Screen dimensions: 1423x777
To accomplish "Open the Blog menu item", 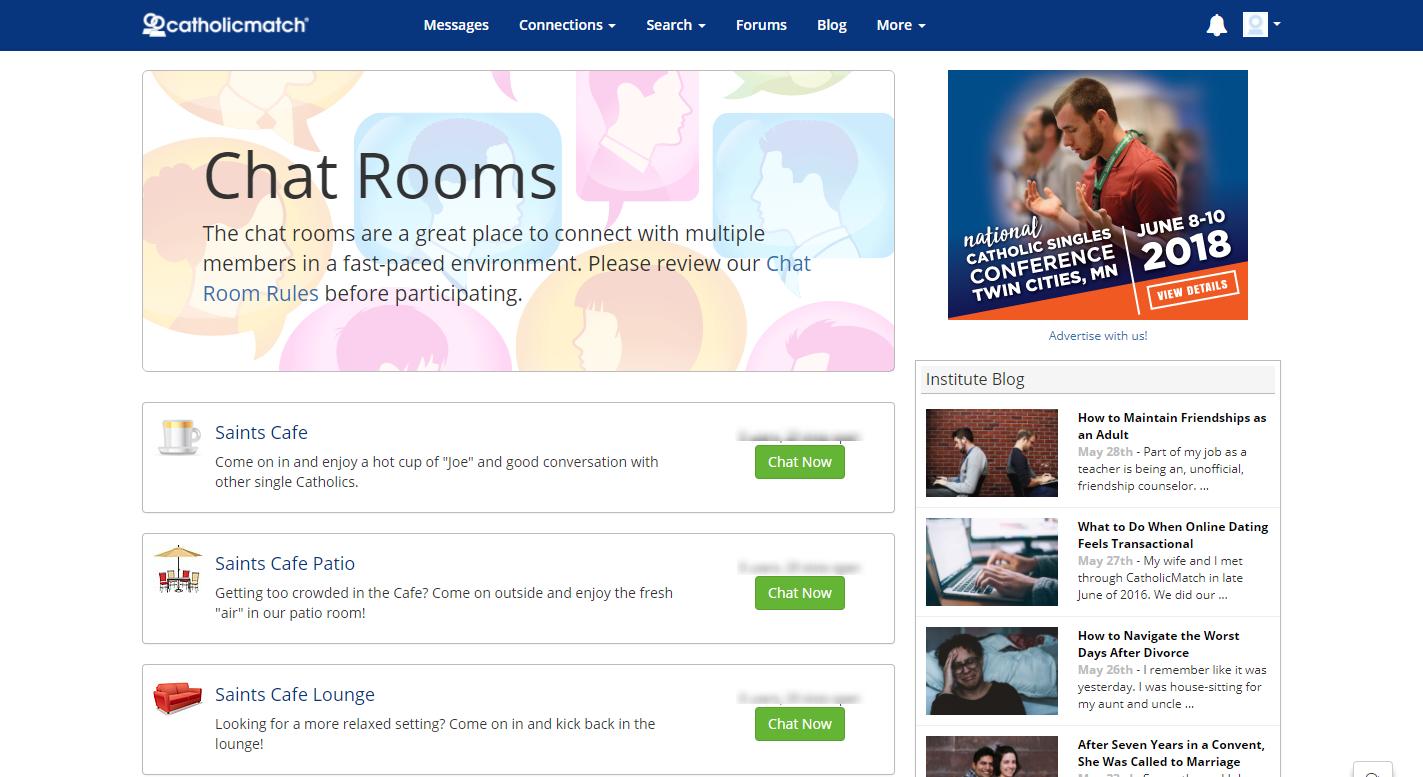I will 832,25.
